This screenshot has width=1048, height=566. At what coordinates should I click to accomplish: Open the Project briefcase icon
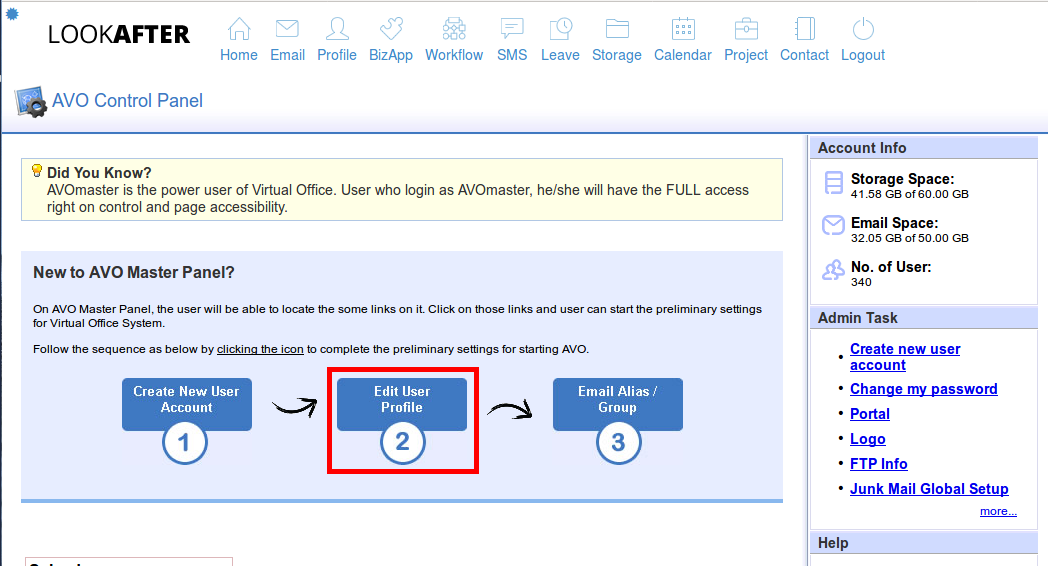click(x=746, y=29)
